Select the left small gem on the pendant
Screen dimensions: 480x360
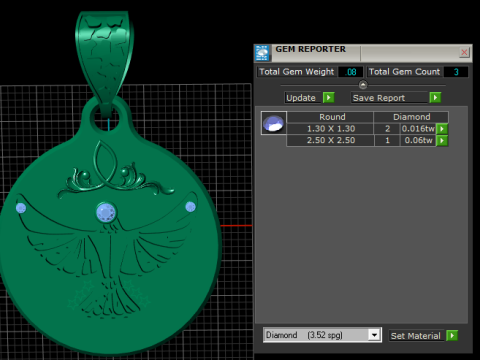[x=21, y=208]
